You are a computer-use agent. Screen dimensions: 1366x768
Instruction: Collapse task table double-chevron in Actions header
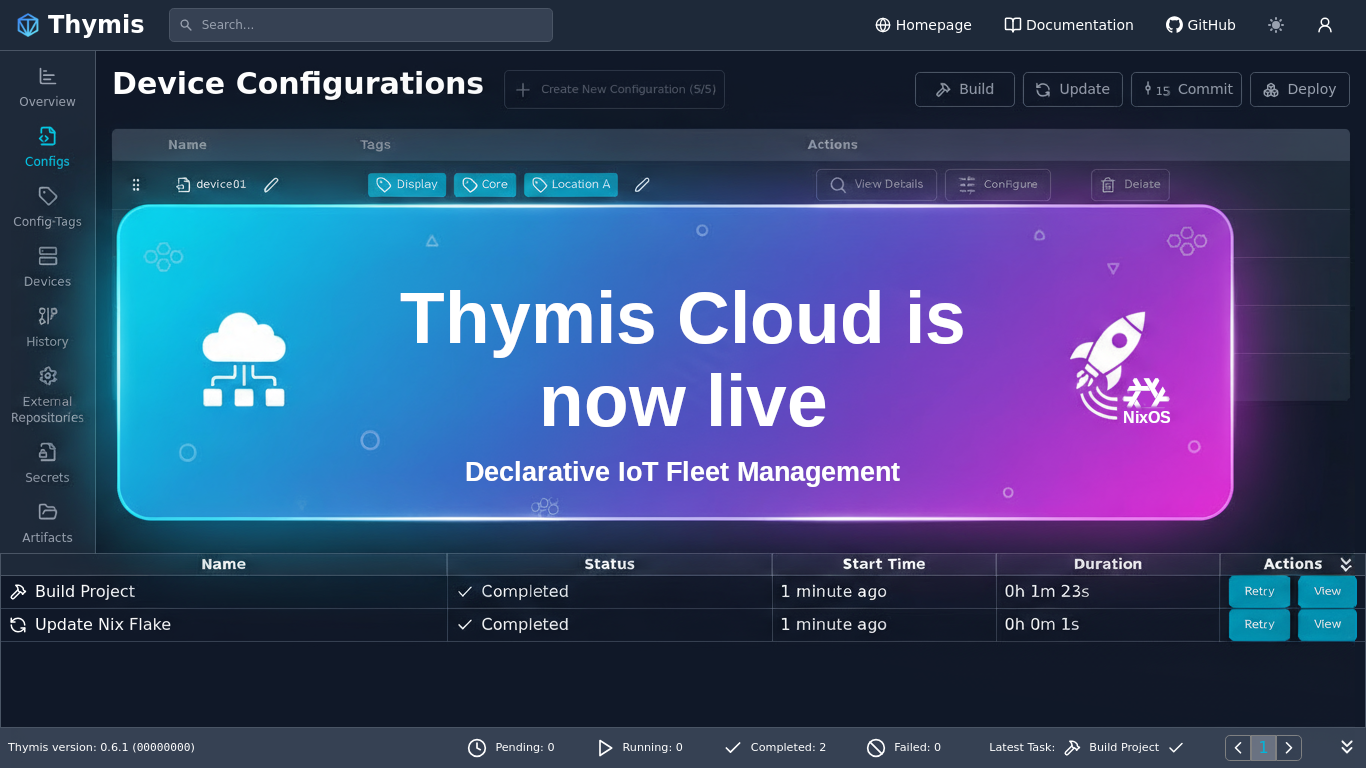(x=1346, y=565)
